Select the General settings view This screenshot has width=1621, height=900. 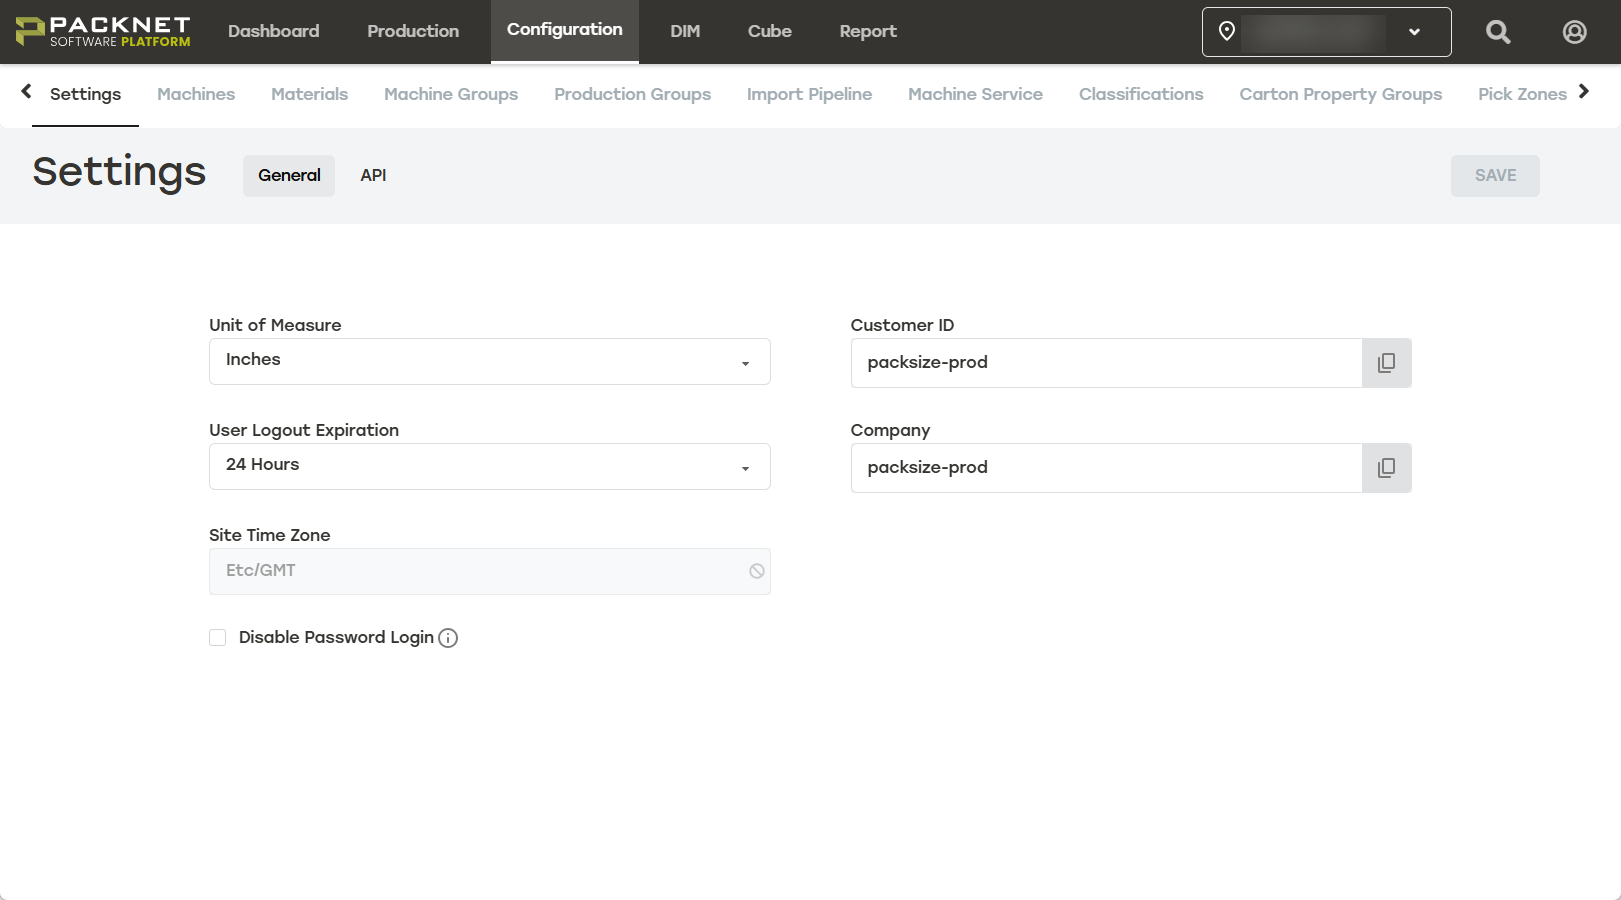(288, 175)
